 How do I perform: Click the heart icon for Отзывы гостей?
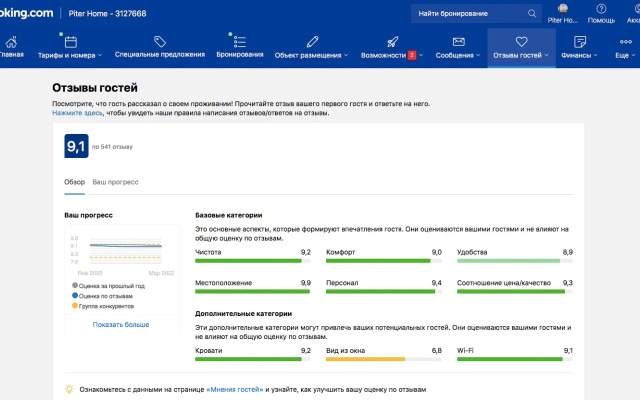pyautogui.click(x=521, y=41)
